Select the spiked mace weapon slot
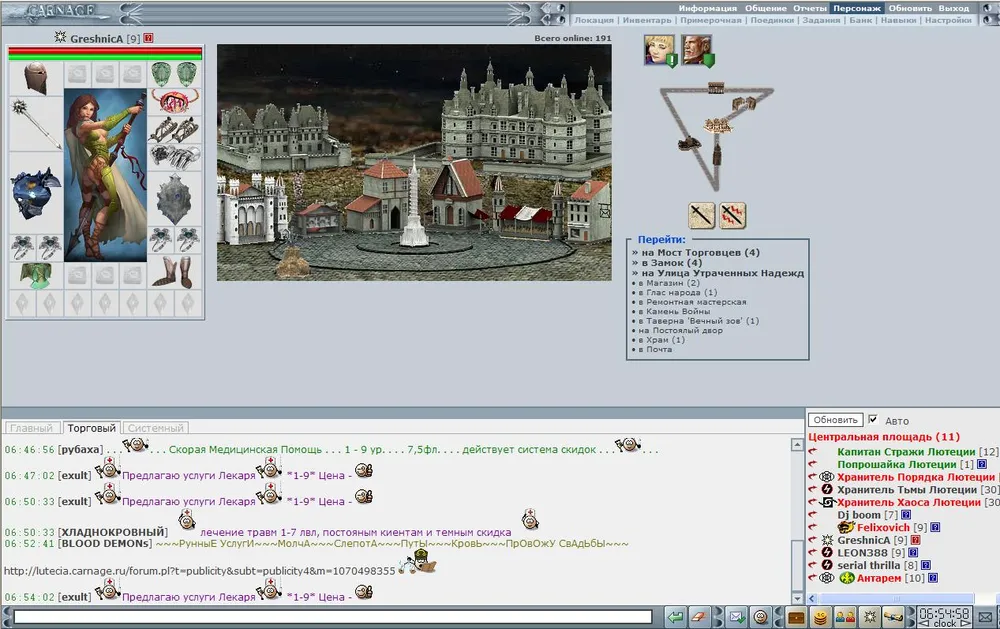The image size is (1000, 629). click(x=36, y=124)
